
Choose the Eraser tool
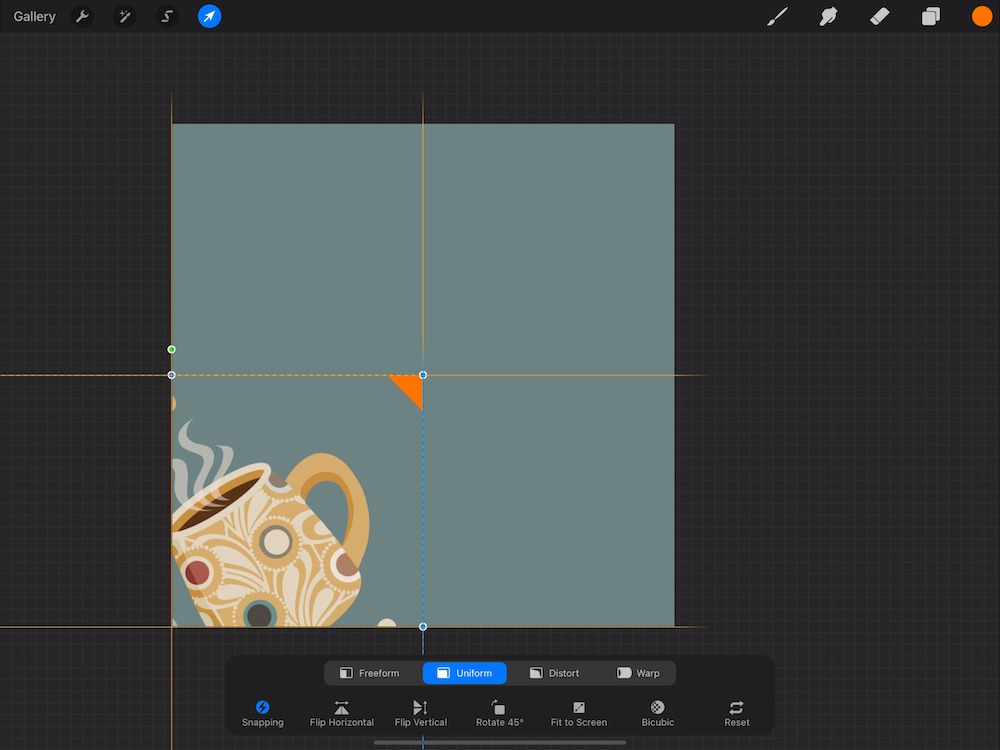(879, 17)
